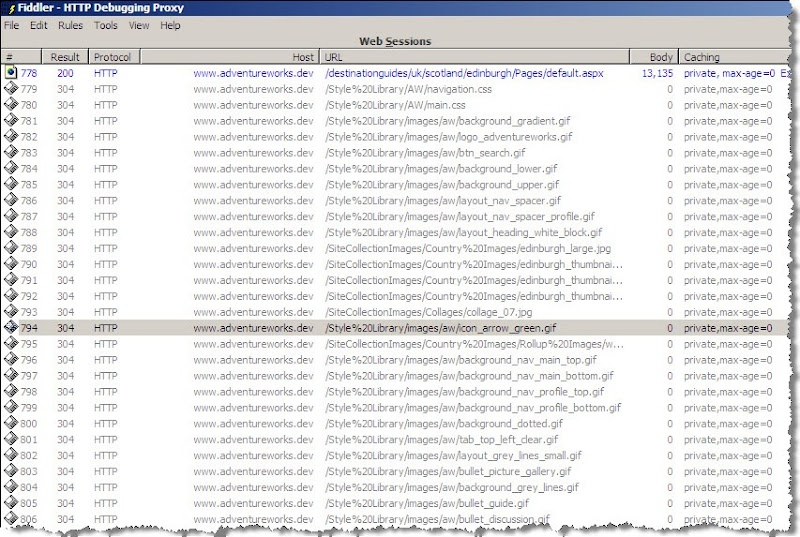Click the session 796 cached icon
The height and width of the screenshot is (537, 800).
(11, 359)
